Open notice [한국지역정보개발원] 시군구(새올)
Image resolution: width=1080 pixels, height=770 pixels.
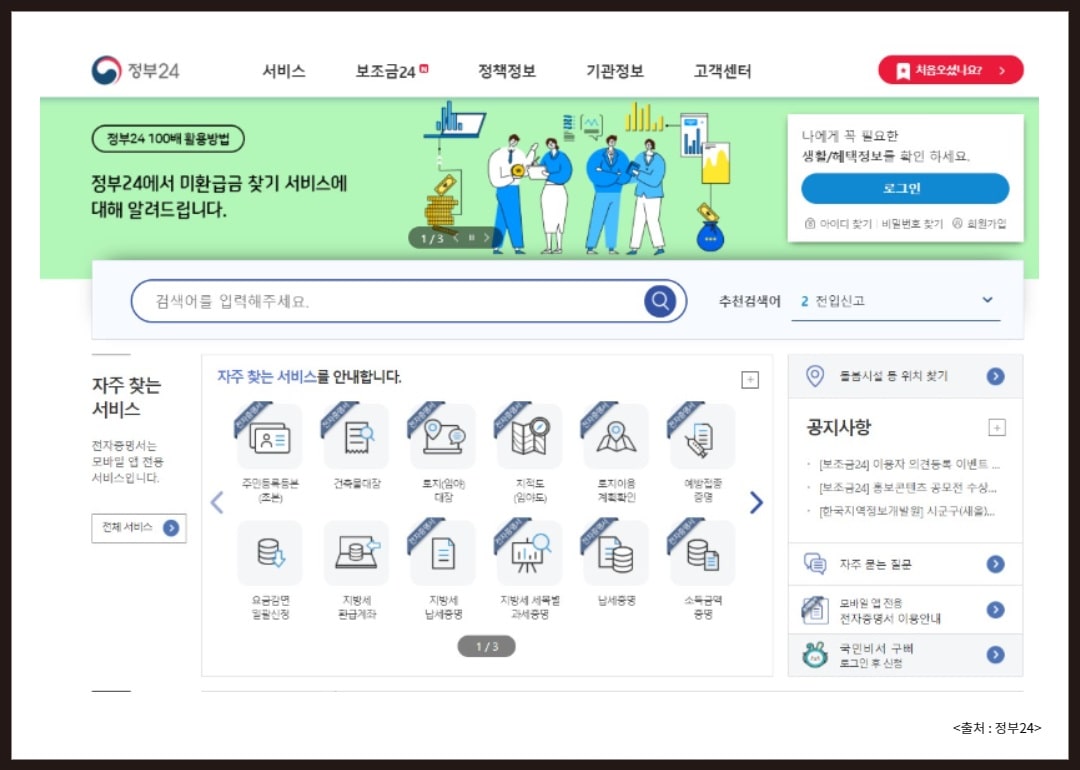click(906, 511)
